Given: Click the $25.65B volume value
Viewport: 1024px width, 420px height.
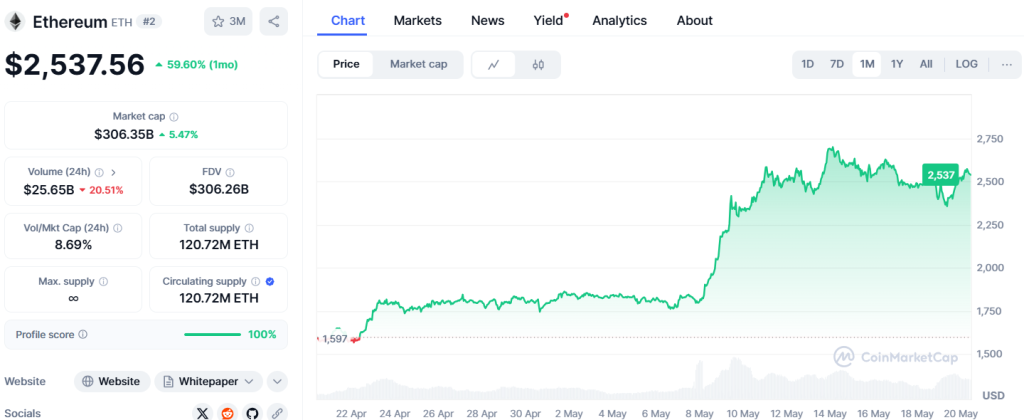Looking at the screenshot, I should (x=48, y=190).
